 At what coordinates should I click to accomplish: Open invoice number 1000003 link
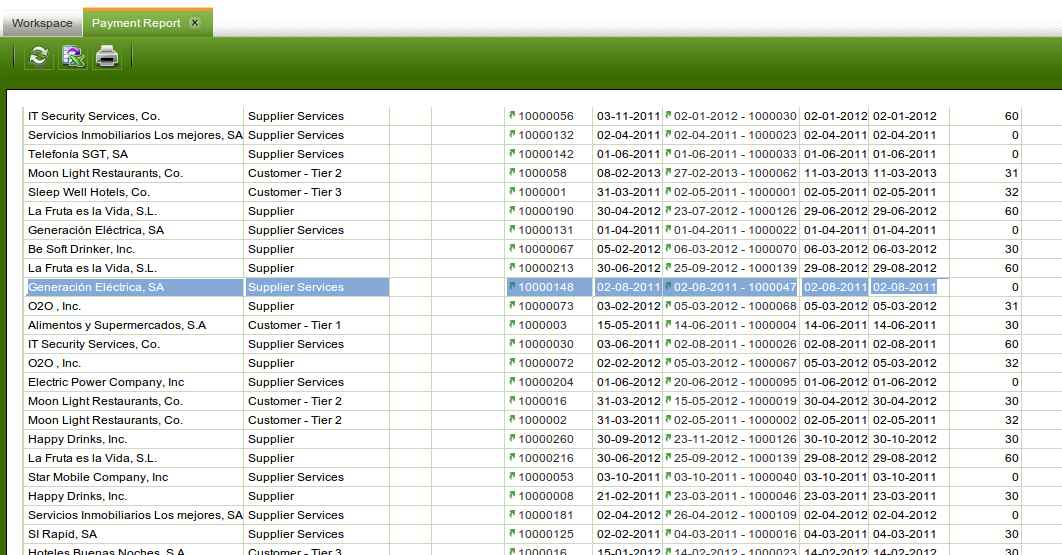pos(542,325)
